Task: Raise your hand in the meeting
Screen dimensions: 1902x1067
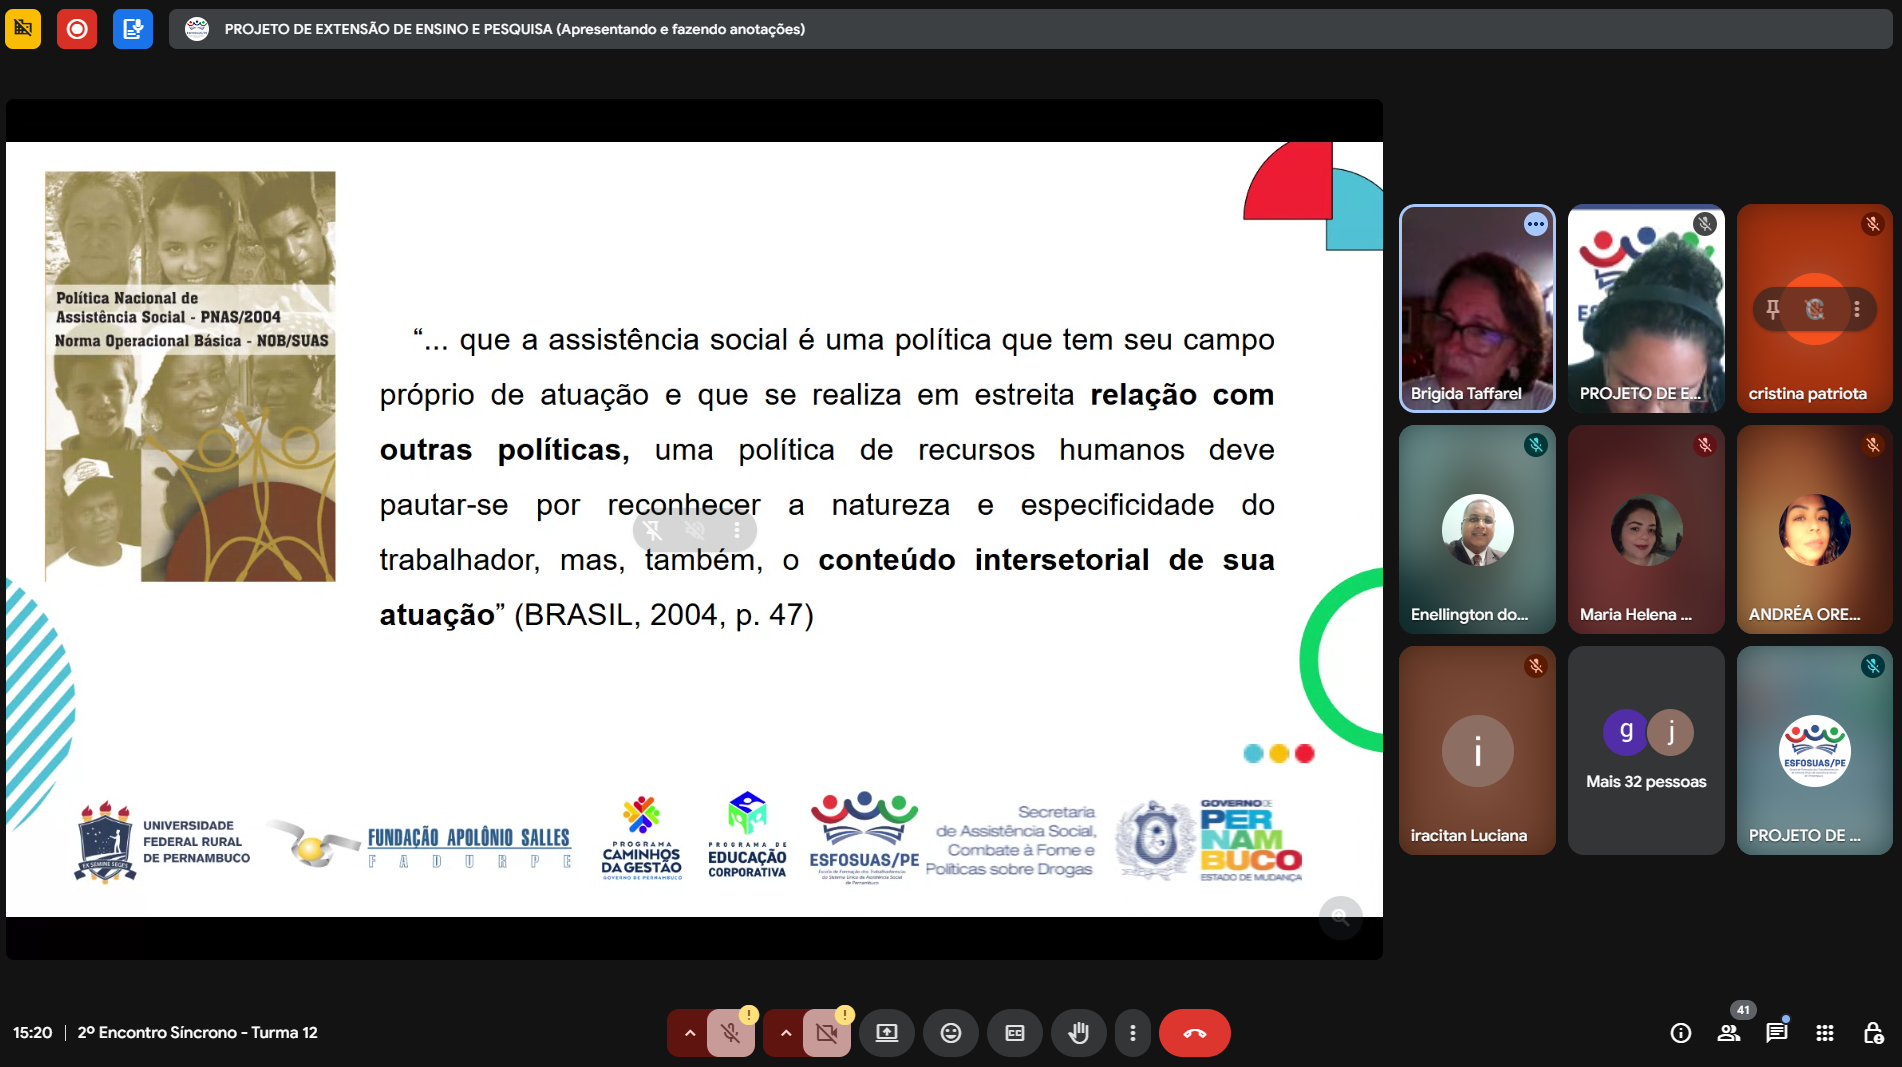Action: [1078, 1033]
